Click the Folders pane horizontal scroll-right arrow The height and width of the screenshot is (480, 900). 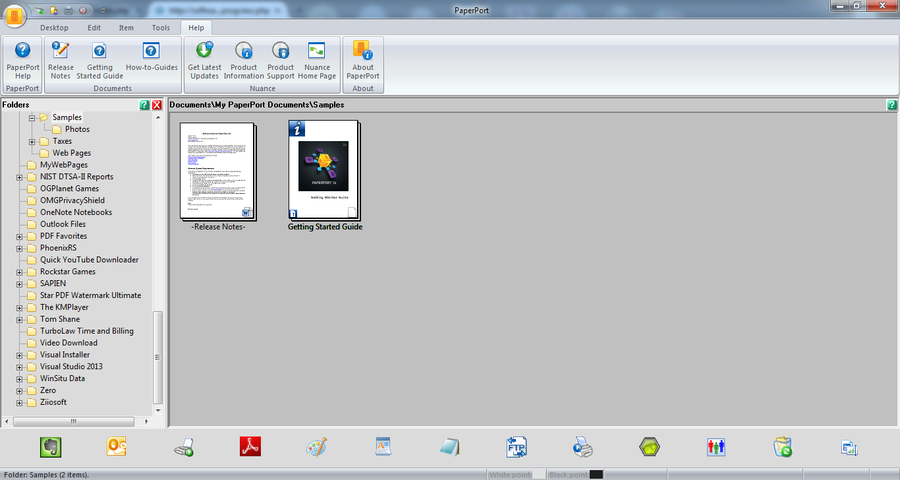(x=146, y=421)
